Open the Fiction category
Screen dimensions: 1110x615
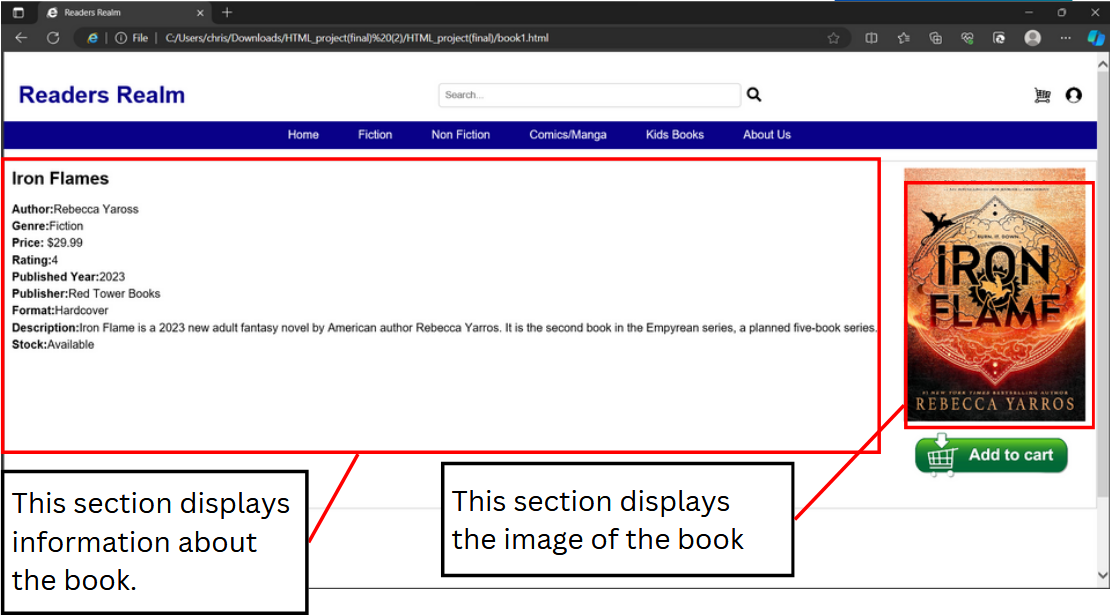click(374, 134)
